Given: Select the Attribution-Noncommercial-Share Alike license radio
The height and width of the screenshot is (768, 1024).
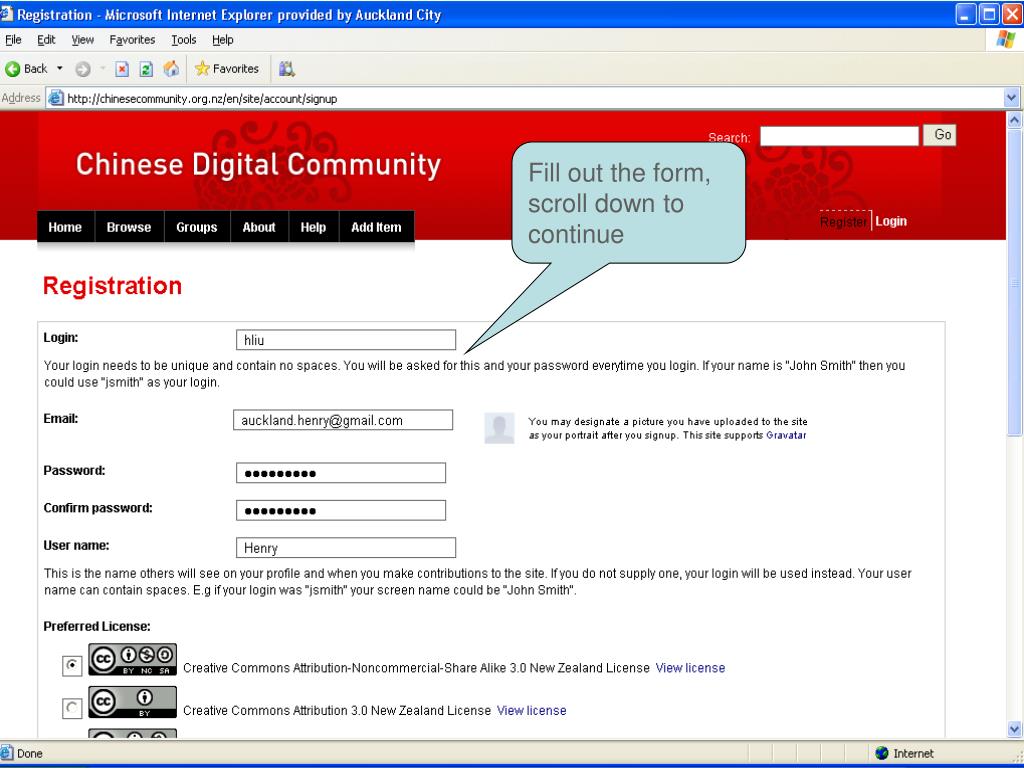Looking at the screenshot, I should (72, 665).
